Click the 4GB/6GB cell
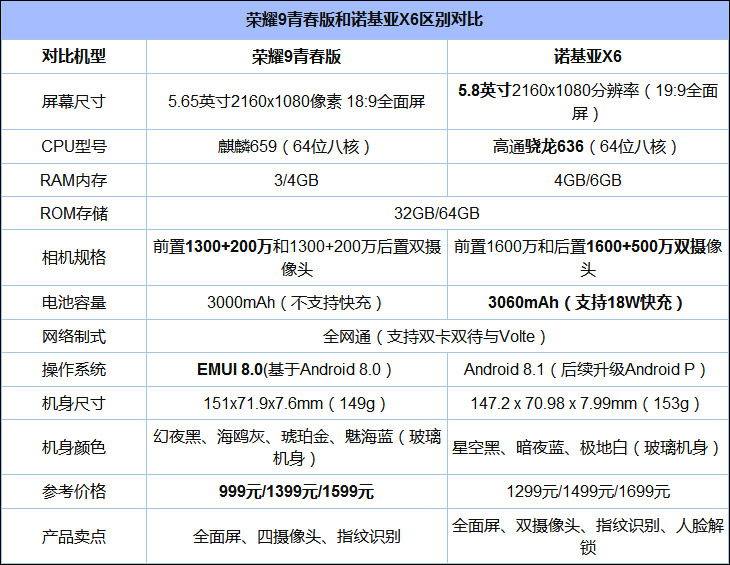This screenshot has width=730, height=565. (588, 180)
